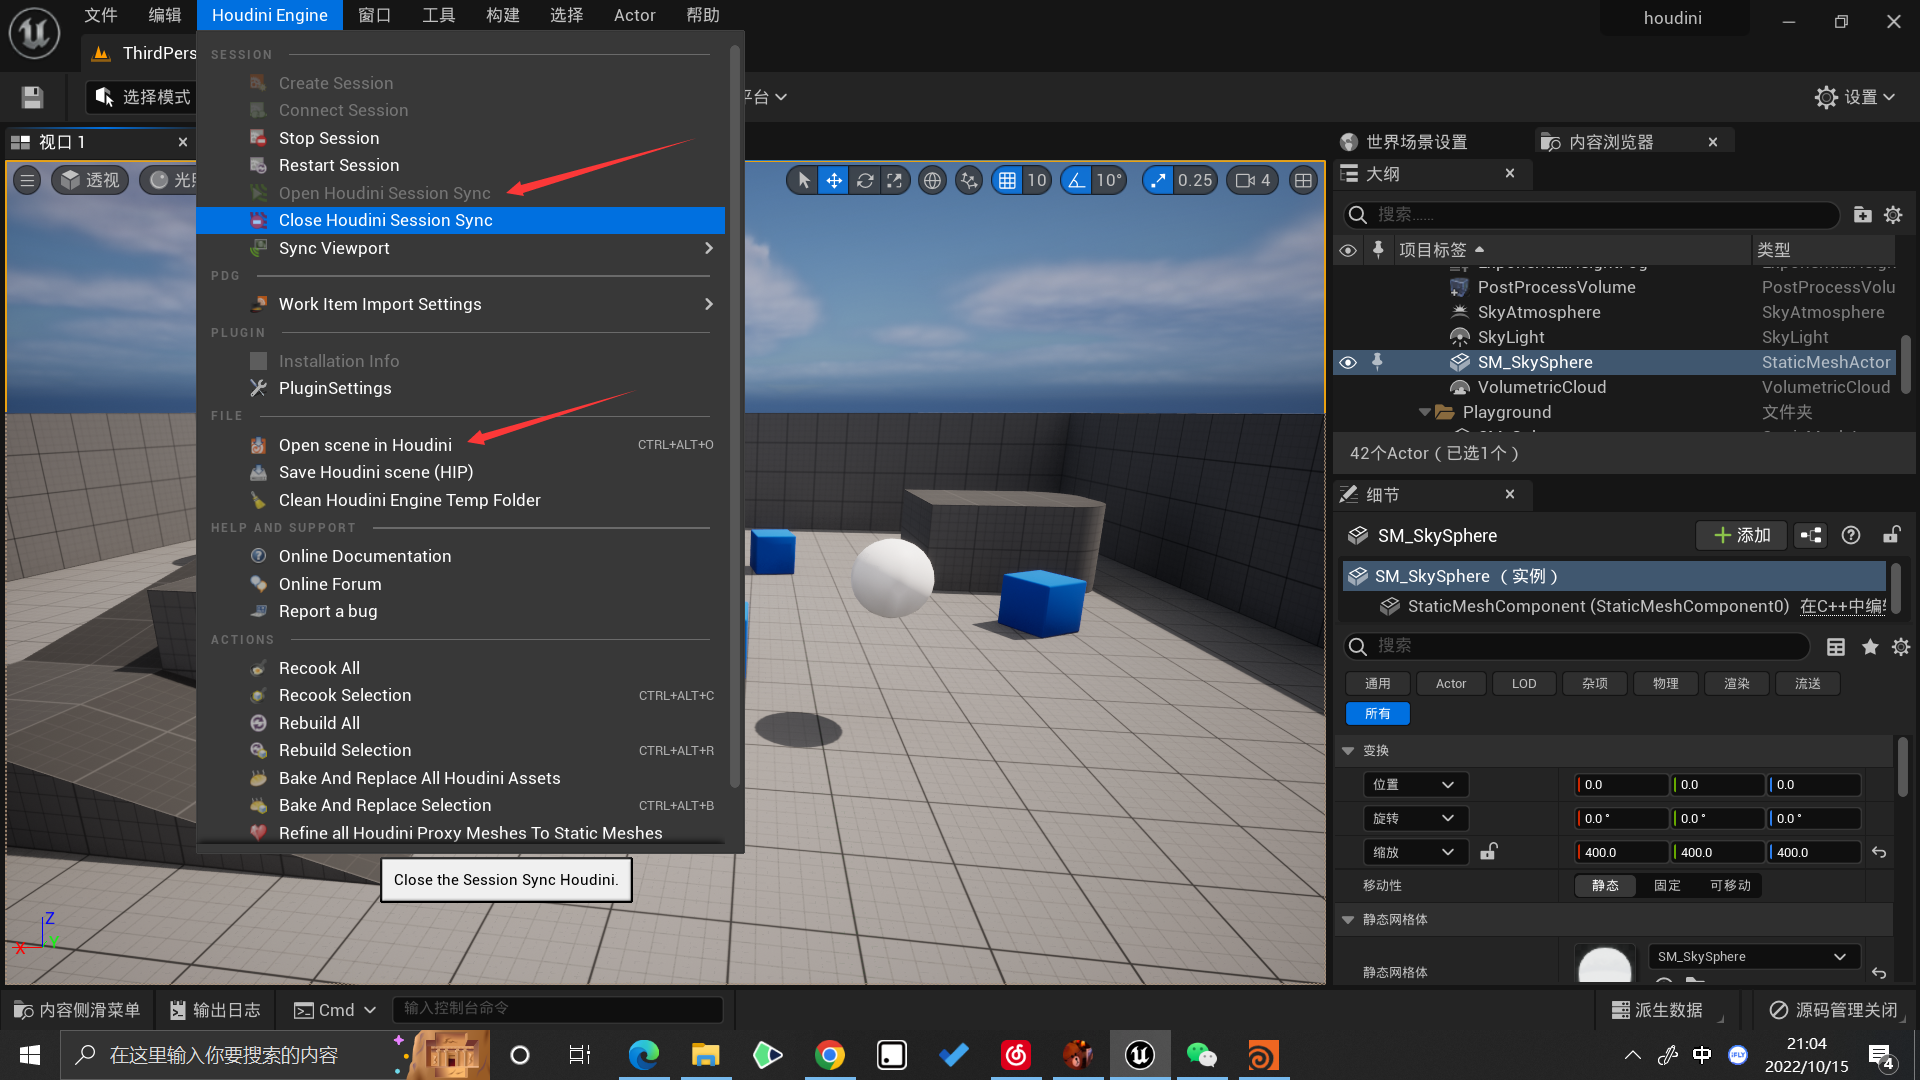Open the 窗口 window menu
The image size is (1920, 1080).
[x=374, y=15]
